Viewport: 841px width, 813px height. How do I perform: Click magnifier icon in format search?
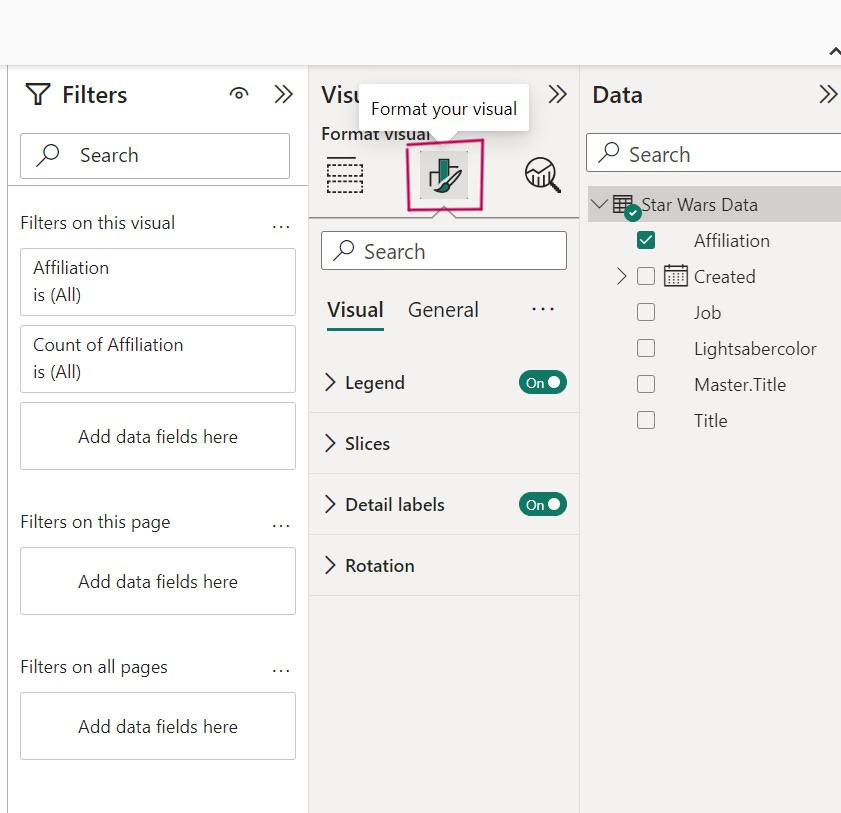point(343,250)
